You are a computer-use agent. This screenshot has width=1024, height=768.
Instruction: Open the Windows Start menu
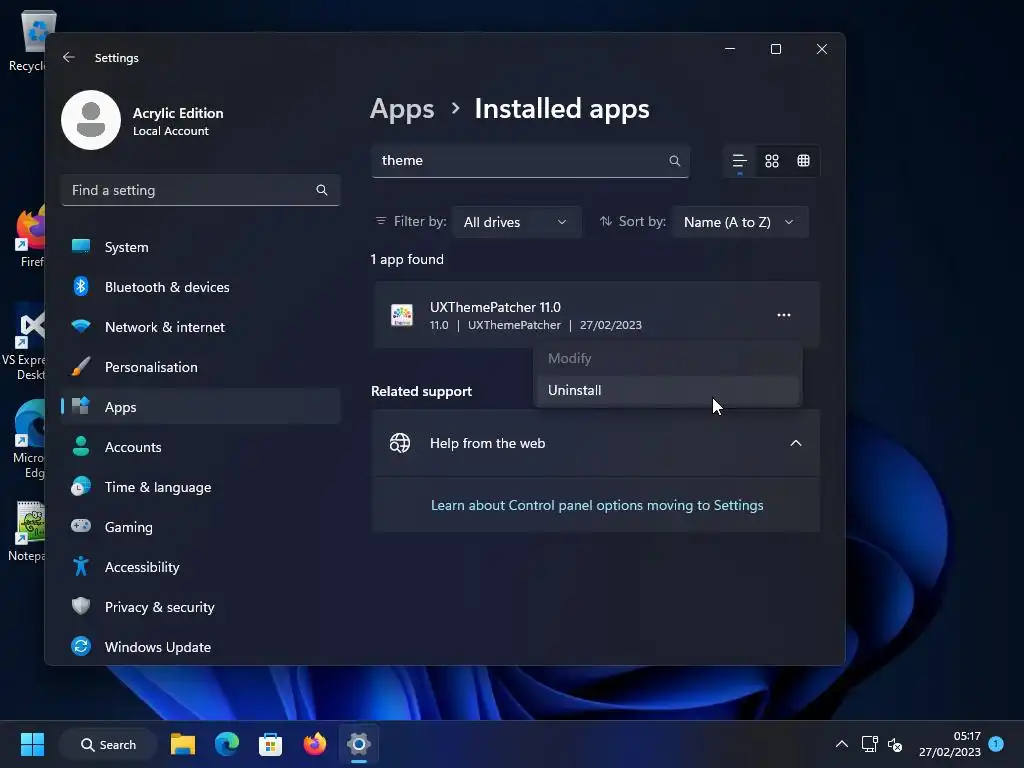pos(32,744)
